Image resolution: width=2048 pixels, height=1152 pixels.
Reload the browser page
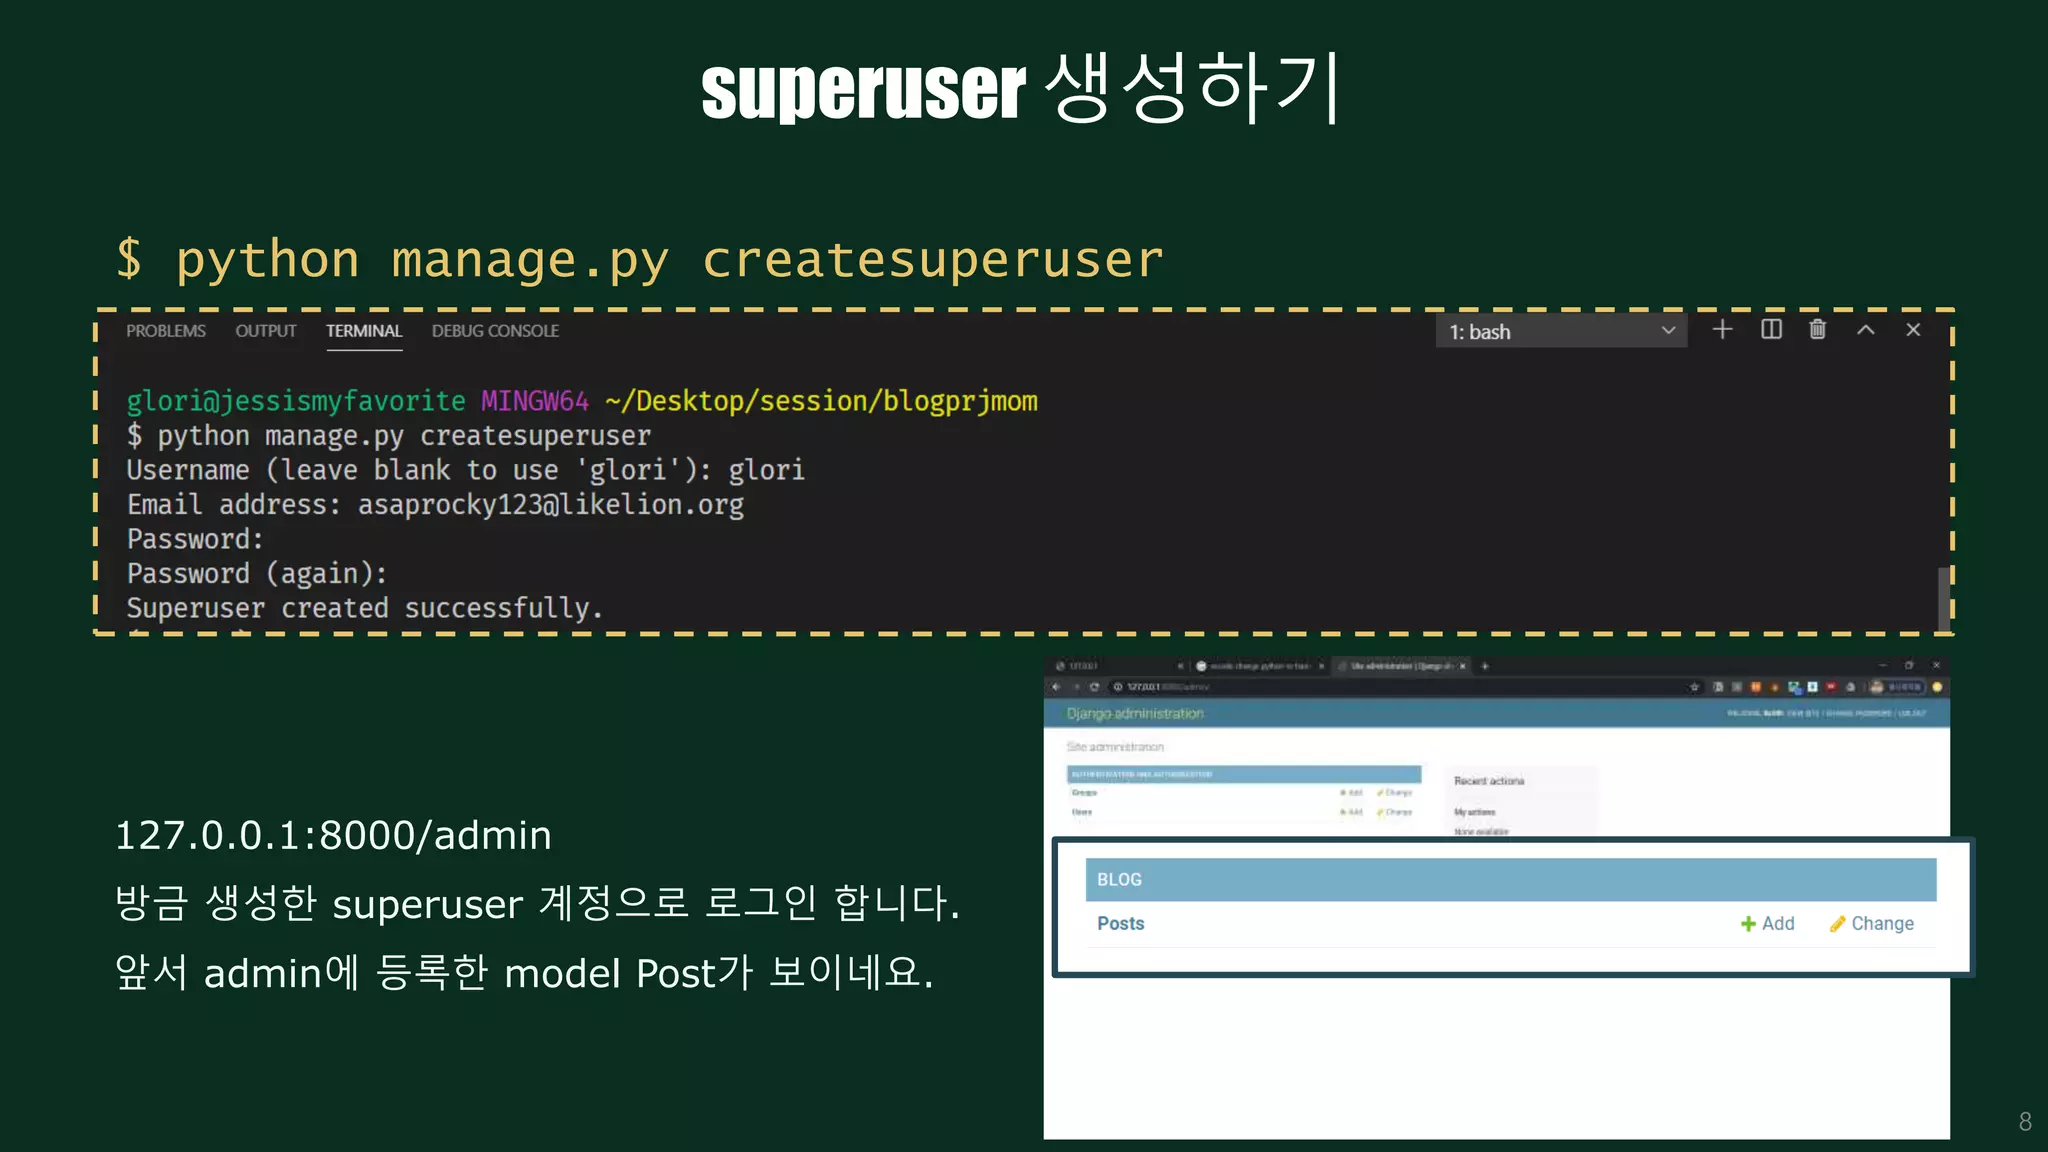pos(1094,687)
